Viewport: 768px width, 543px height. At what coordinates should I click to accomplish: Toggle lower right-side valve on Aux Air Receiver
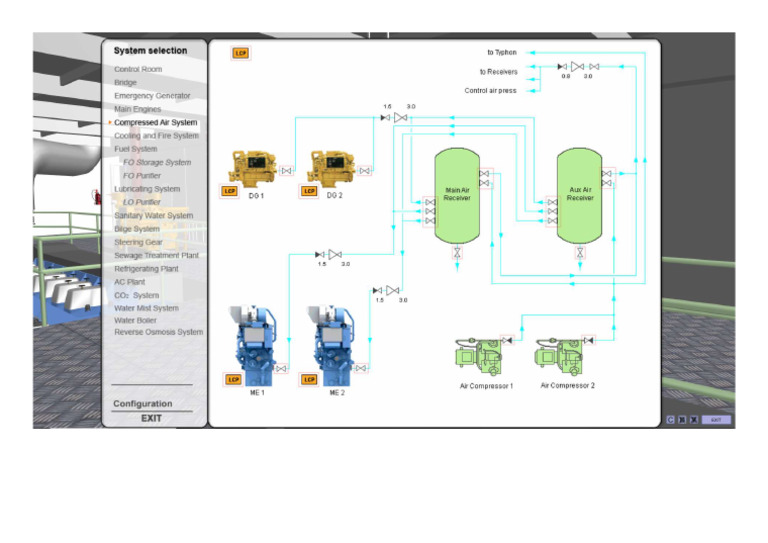point(607,183)
